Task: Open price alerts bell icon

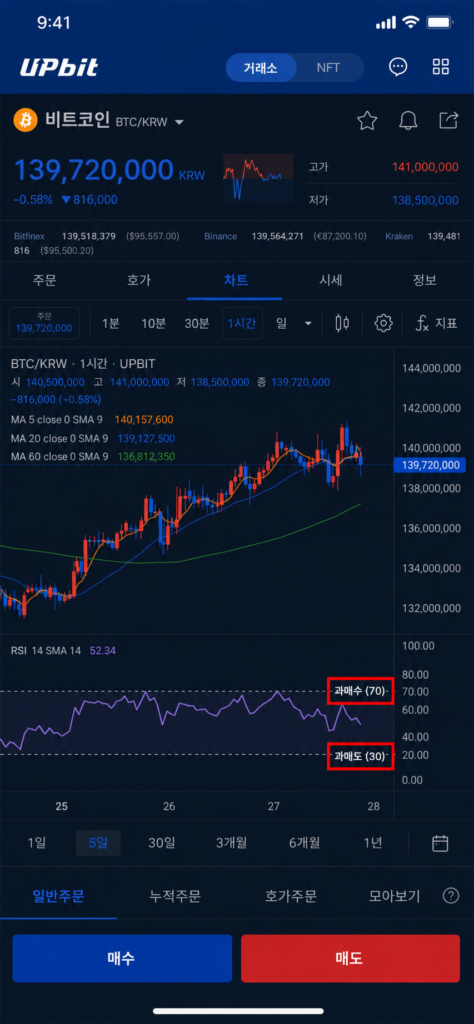Action: 408,120
